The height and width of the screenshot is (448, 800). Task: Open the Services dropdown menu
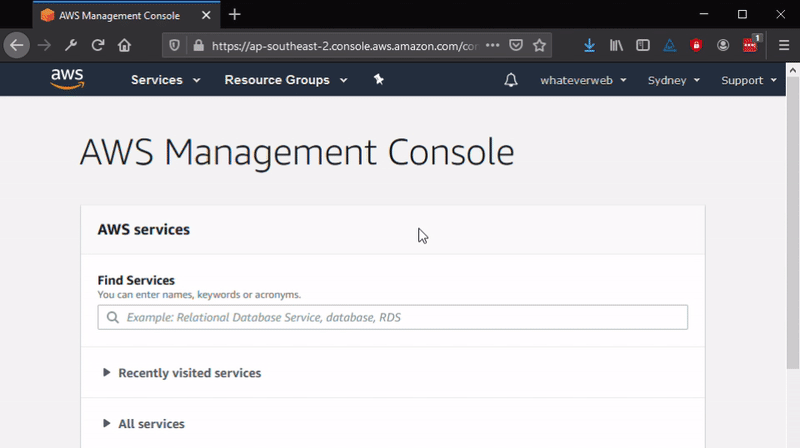(x=165, y=80)
